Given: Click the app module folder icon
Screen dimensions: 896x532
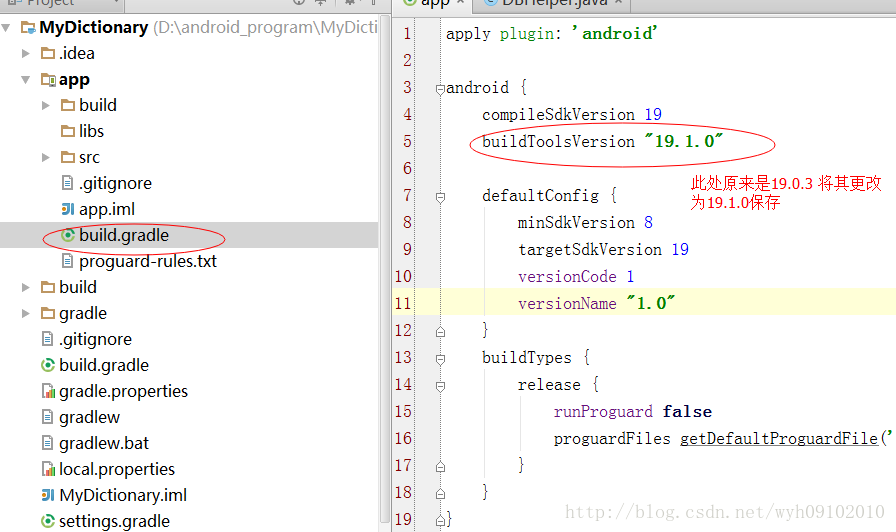Looking at the screenshot, I should pyautogui.click(x=48, y=79).
